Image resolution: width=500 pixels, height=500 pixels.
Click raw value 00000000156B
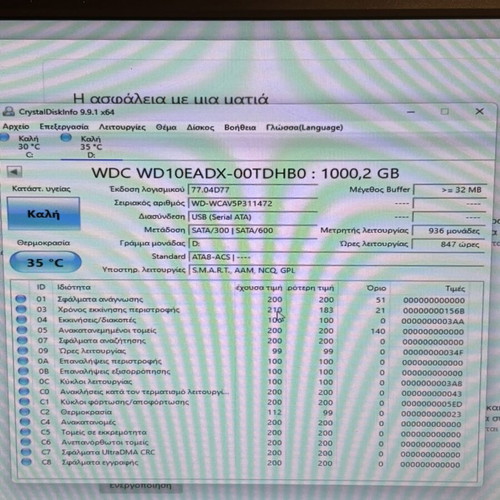pos(433,311)
